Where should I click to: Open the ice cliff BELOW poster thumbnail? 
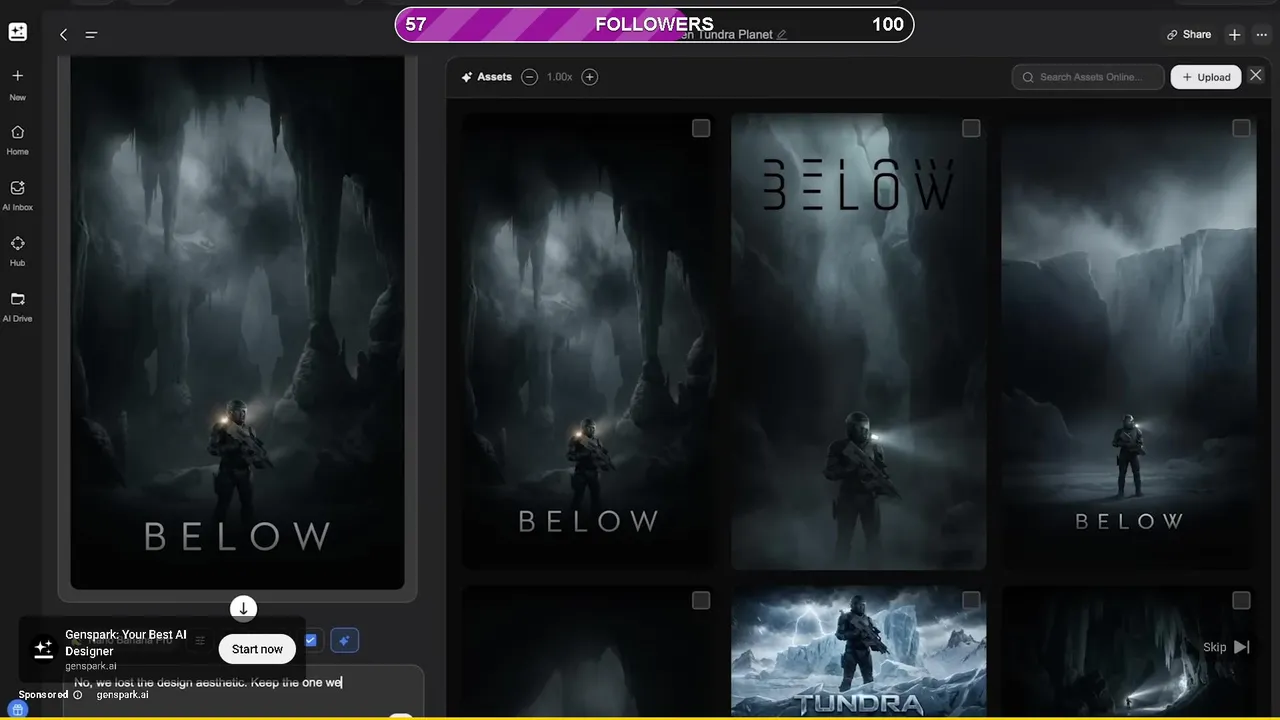click(1129, 341)
